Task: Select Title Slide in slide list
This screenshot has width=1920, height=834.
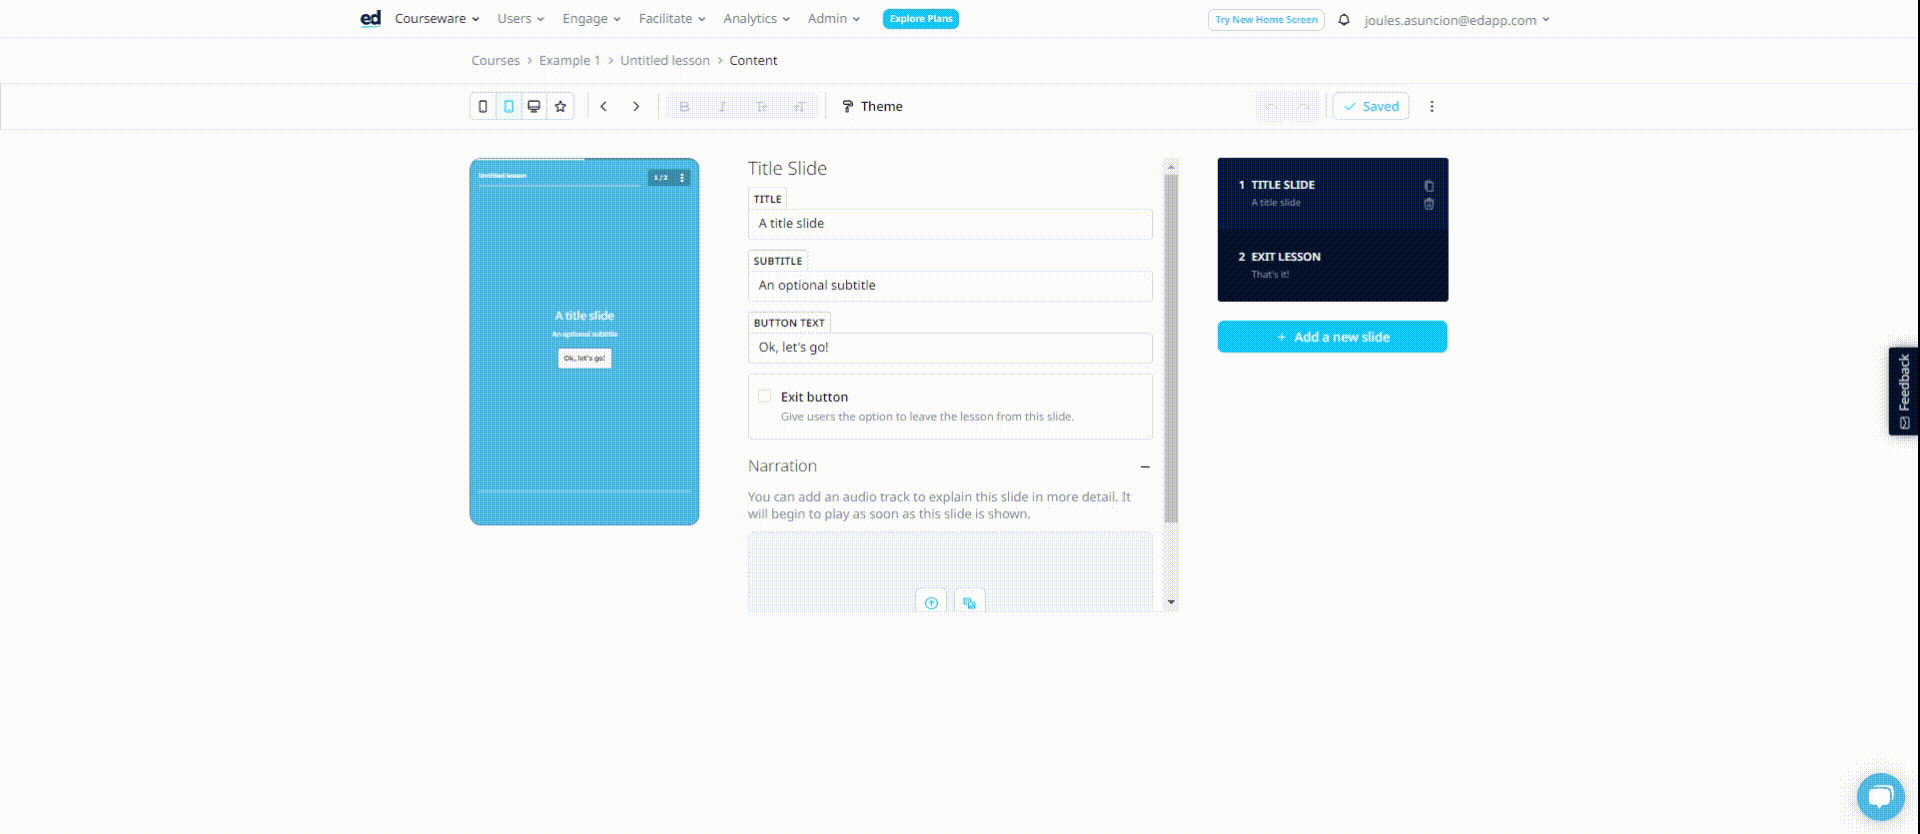Action: pyautogui.click(x=1332, y=194)
